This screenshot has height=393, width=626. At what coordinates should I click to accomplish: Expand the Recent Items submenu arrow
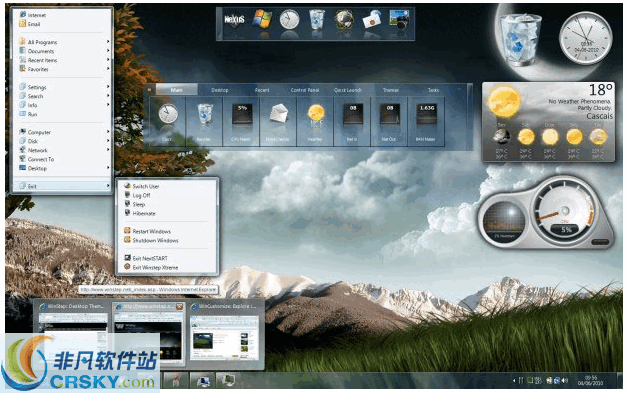108,60
